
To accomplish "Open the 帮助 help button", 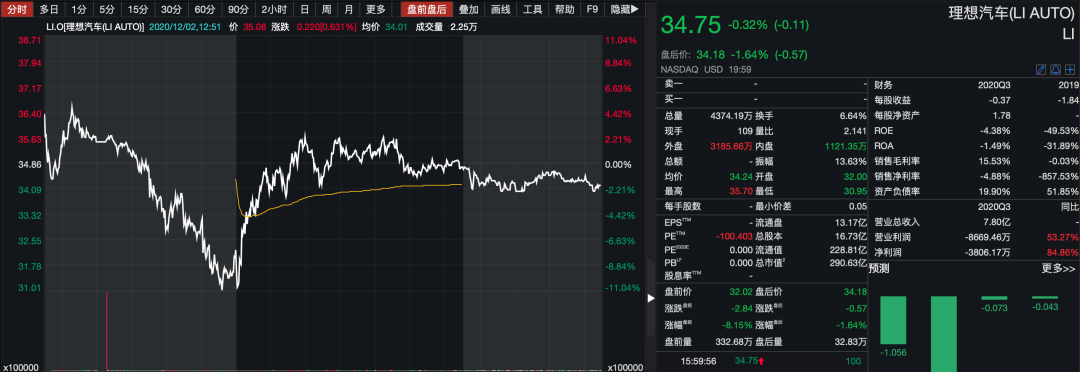I will tap(565, 9).
